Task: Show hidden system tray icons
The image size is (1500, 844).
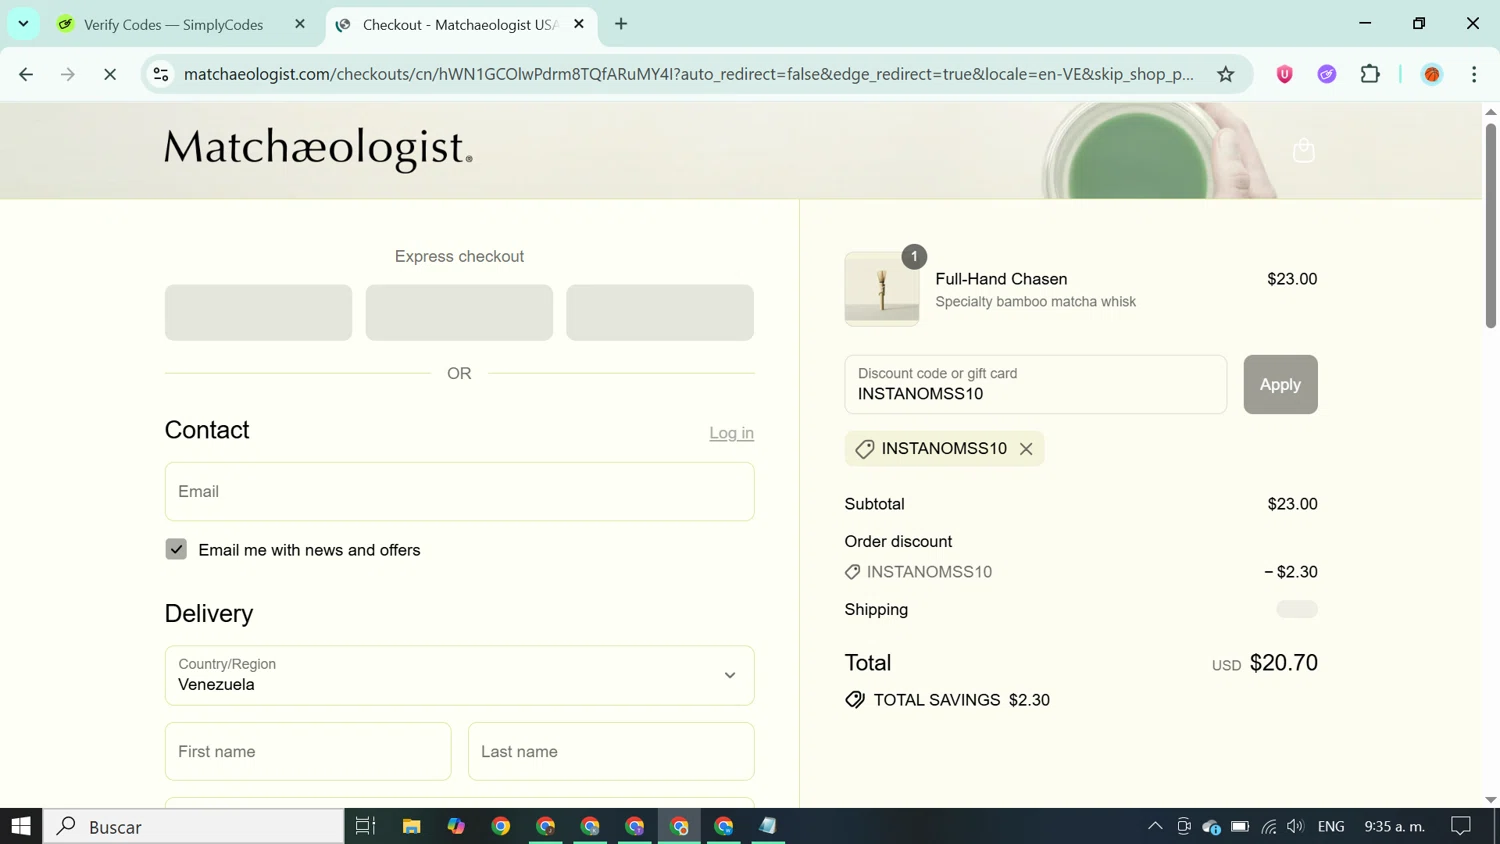Action: (x=1155, y=826)
